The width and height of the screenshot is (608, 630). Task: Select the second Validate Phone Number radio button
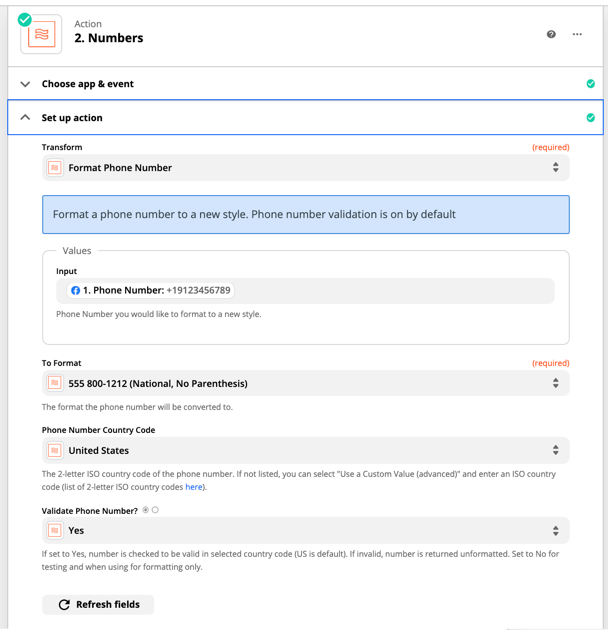pos(155,510)
